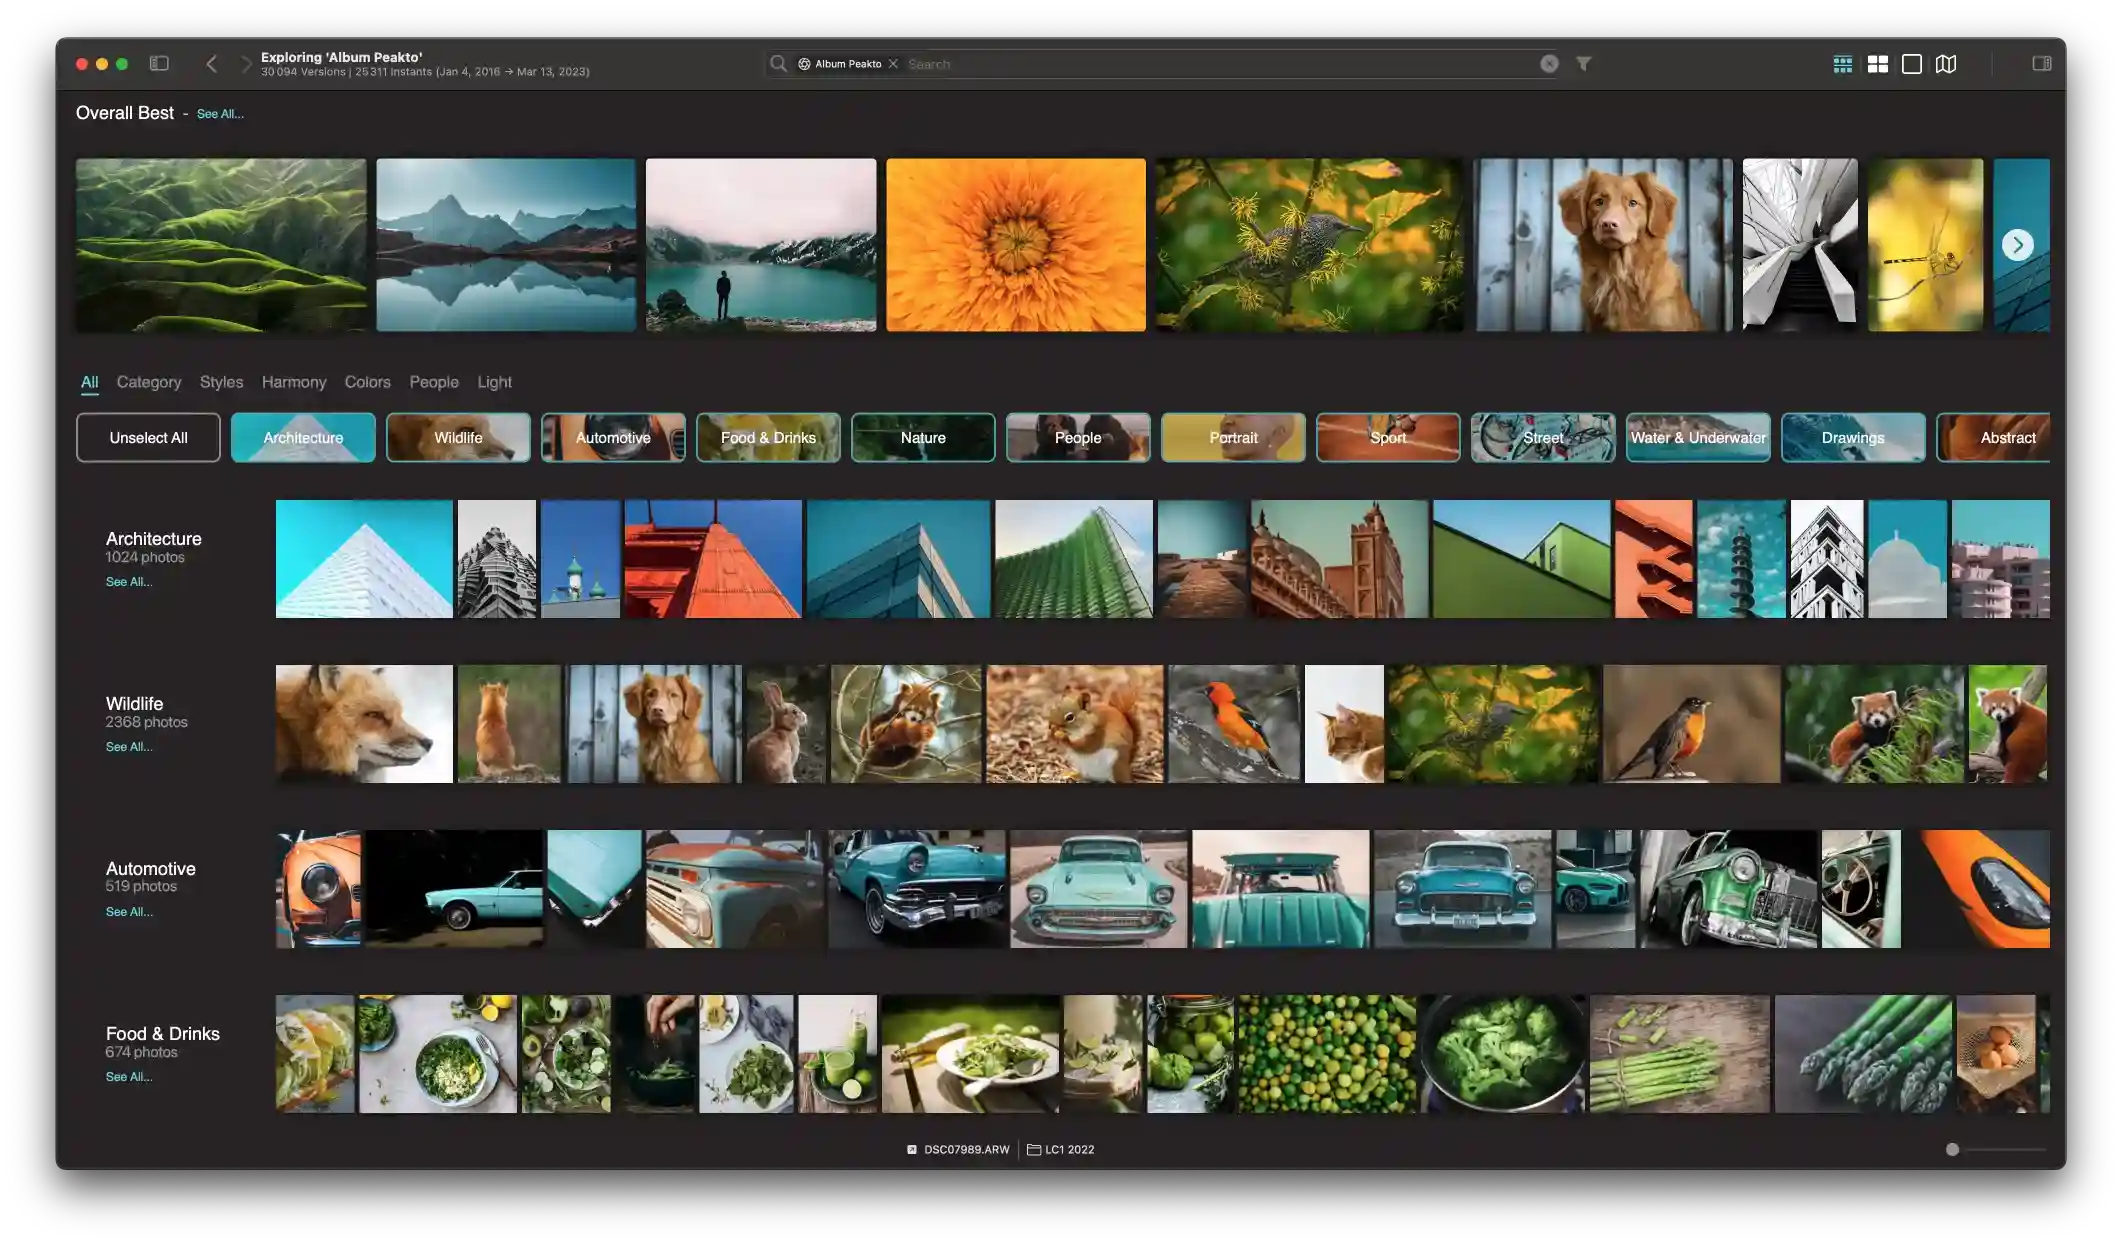The height and width of the screenshot is (1244, 2122).
Task: Go back with the left chevron
Action: click(x=212, y=64)
